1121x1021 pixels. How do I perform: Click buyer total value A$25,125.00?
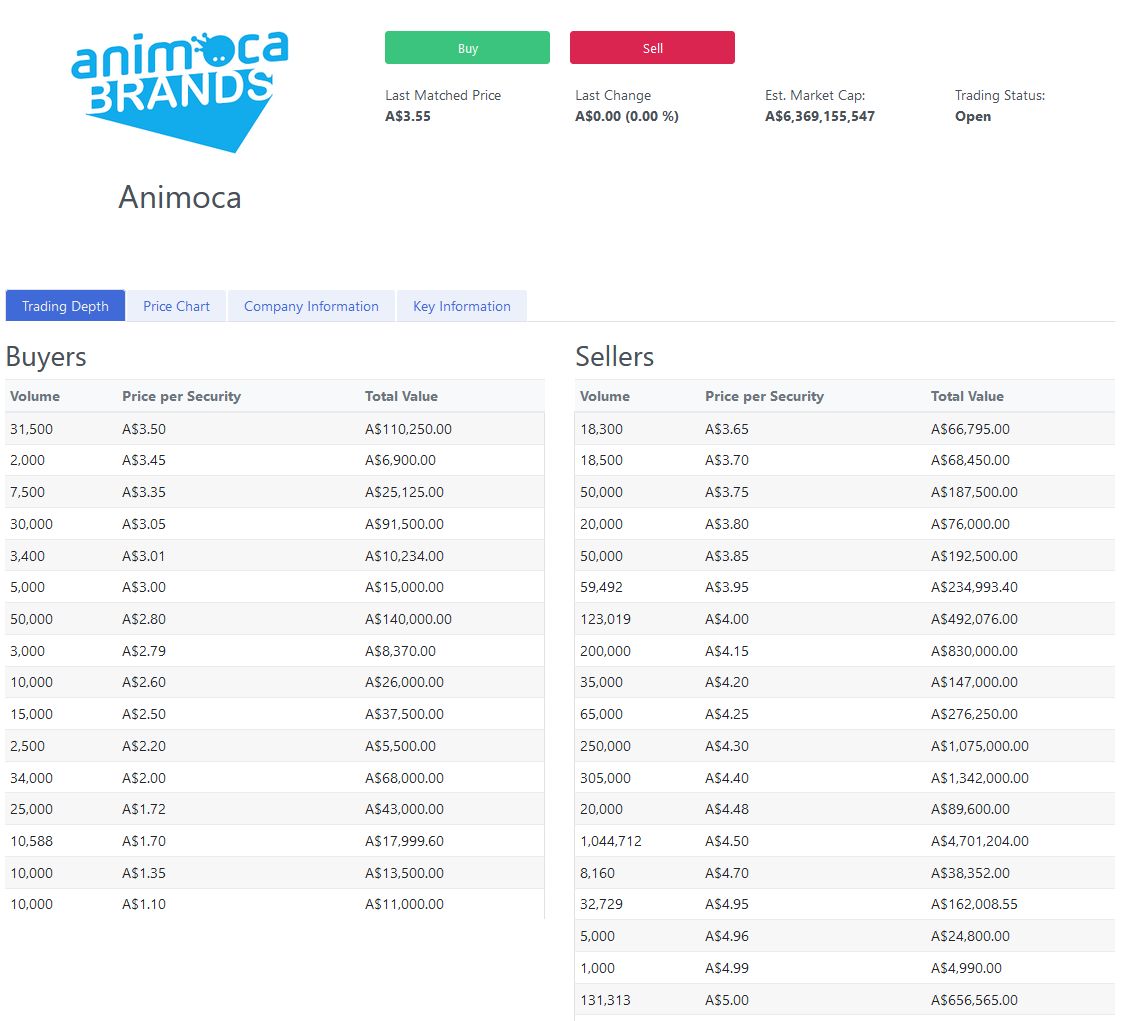click(x=404, y=492)
